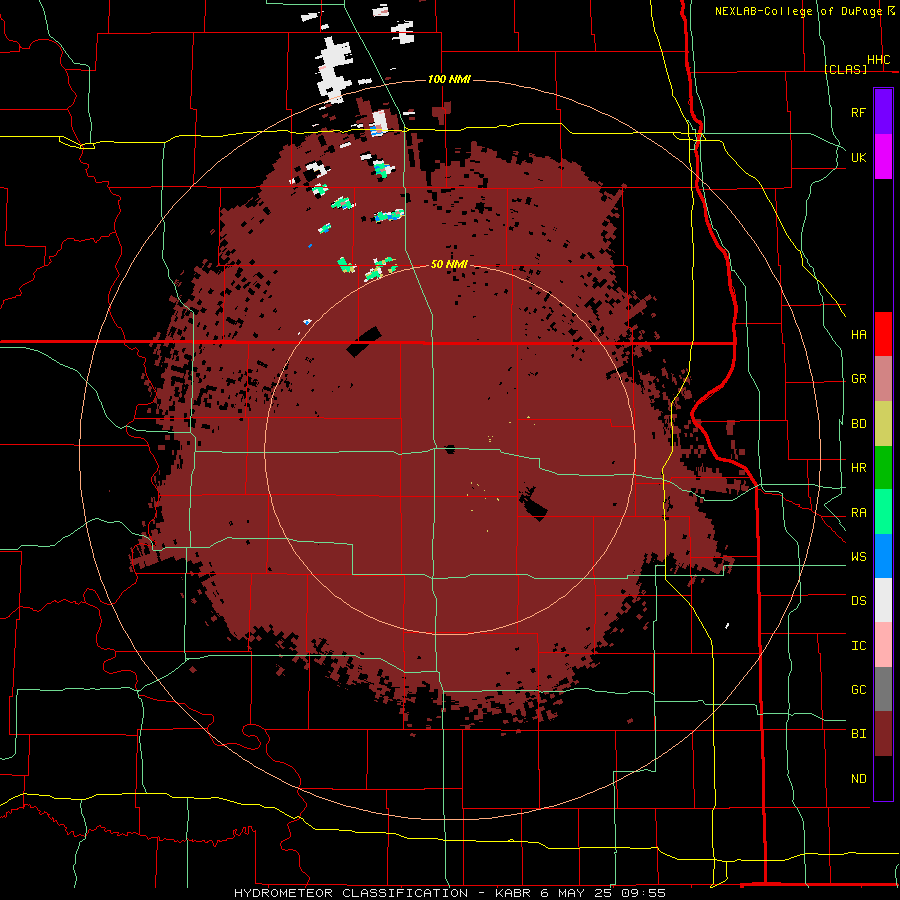Click the ND legend label

859,779
